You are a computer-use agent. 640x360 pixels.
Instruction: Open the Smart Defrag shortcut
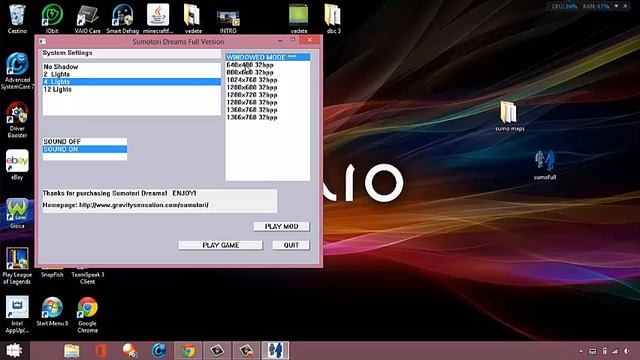point(122,18)
